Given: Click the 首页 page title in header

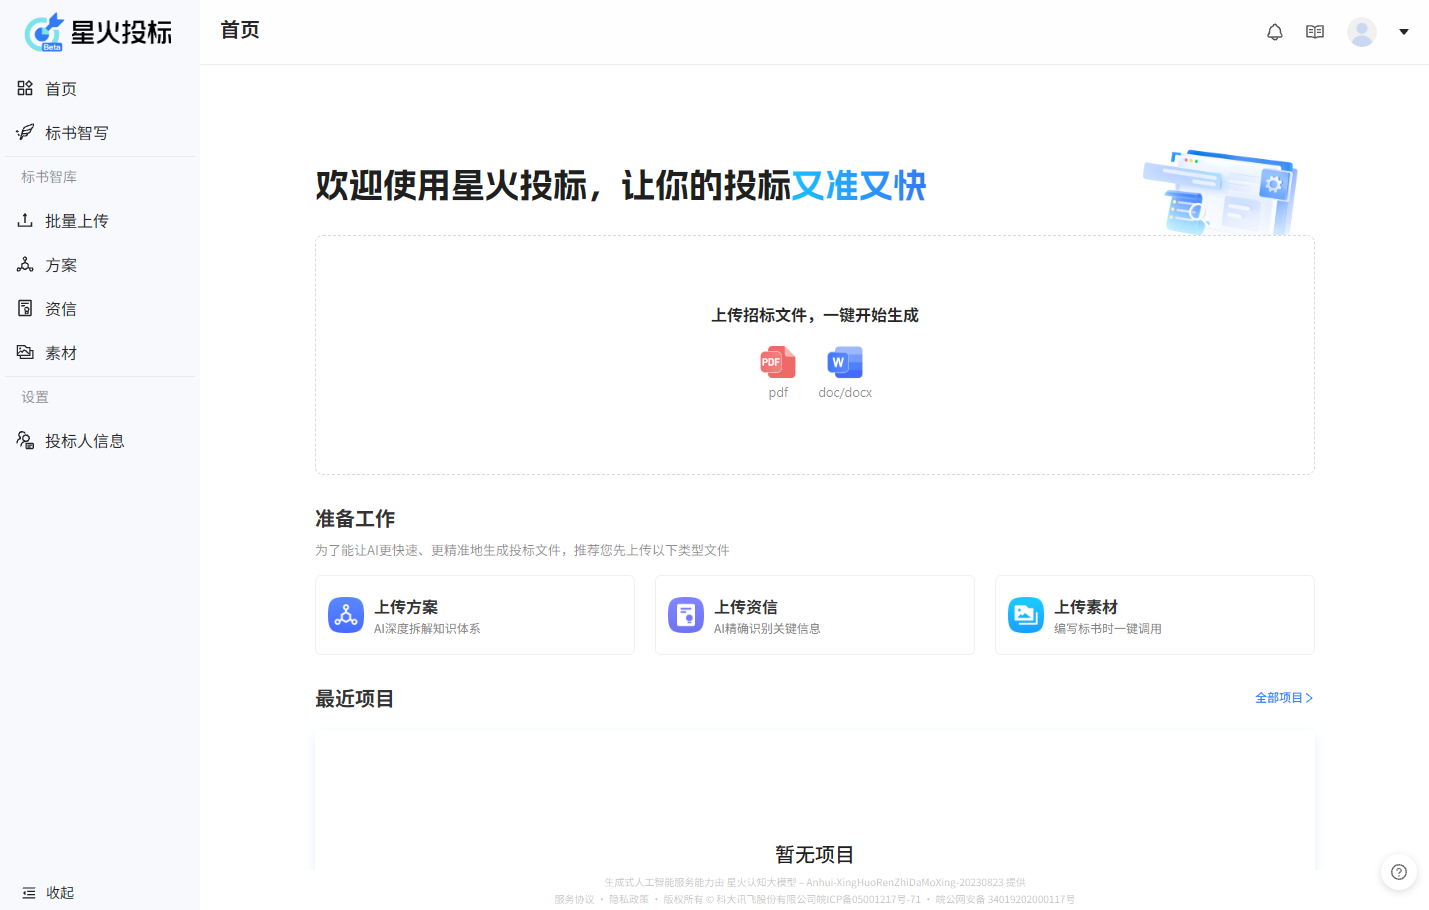Looking at the screenshot, I should click(x=240, y=30).
